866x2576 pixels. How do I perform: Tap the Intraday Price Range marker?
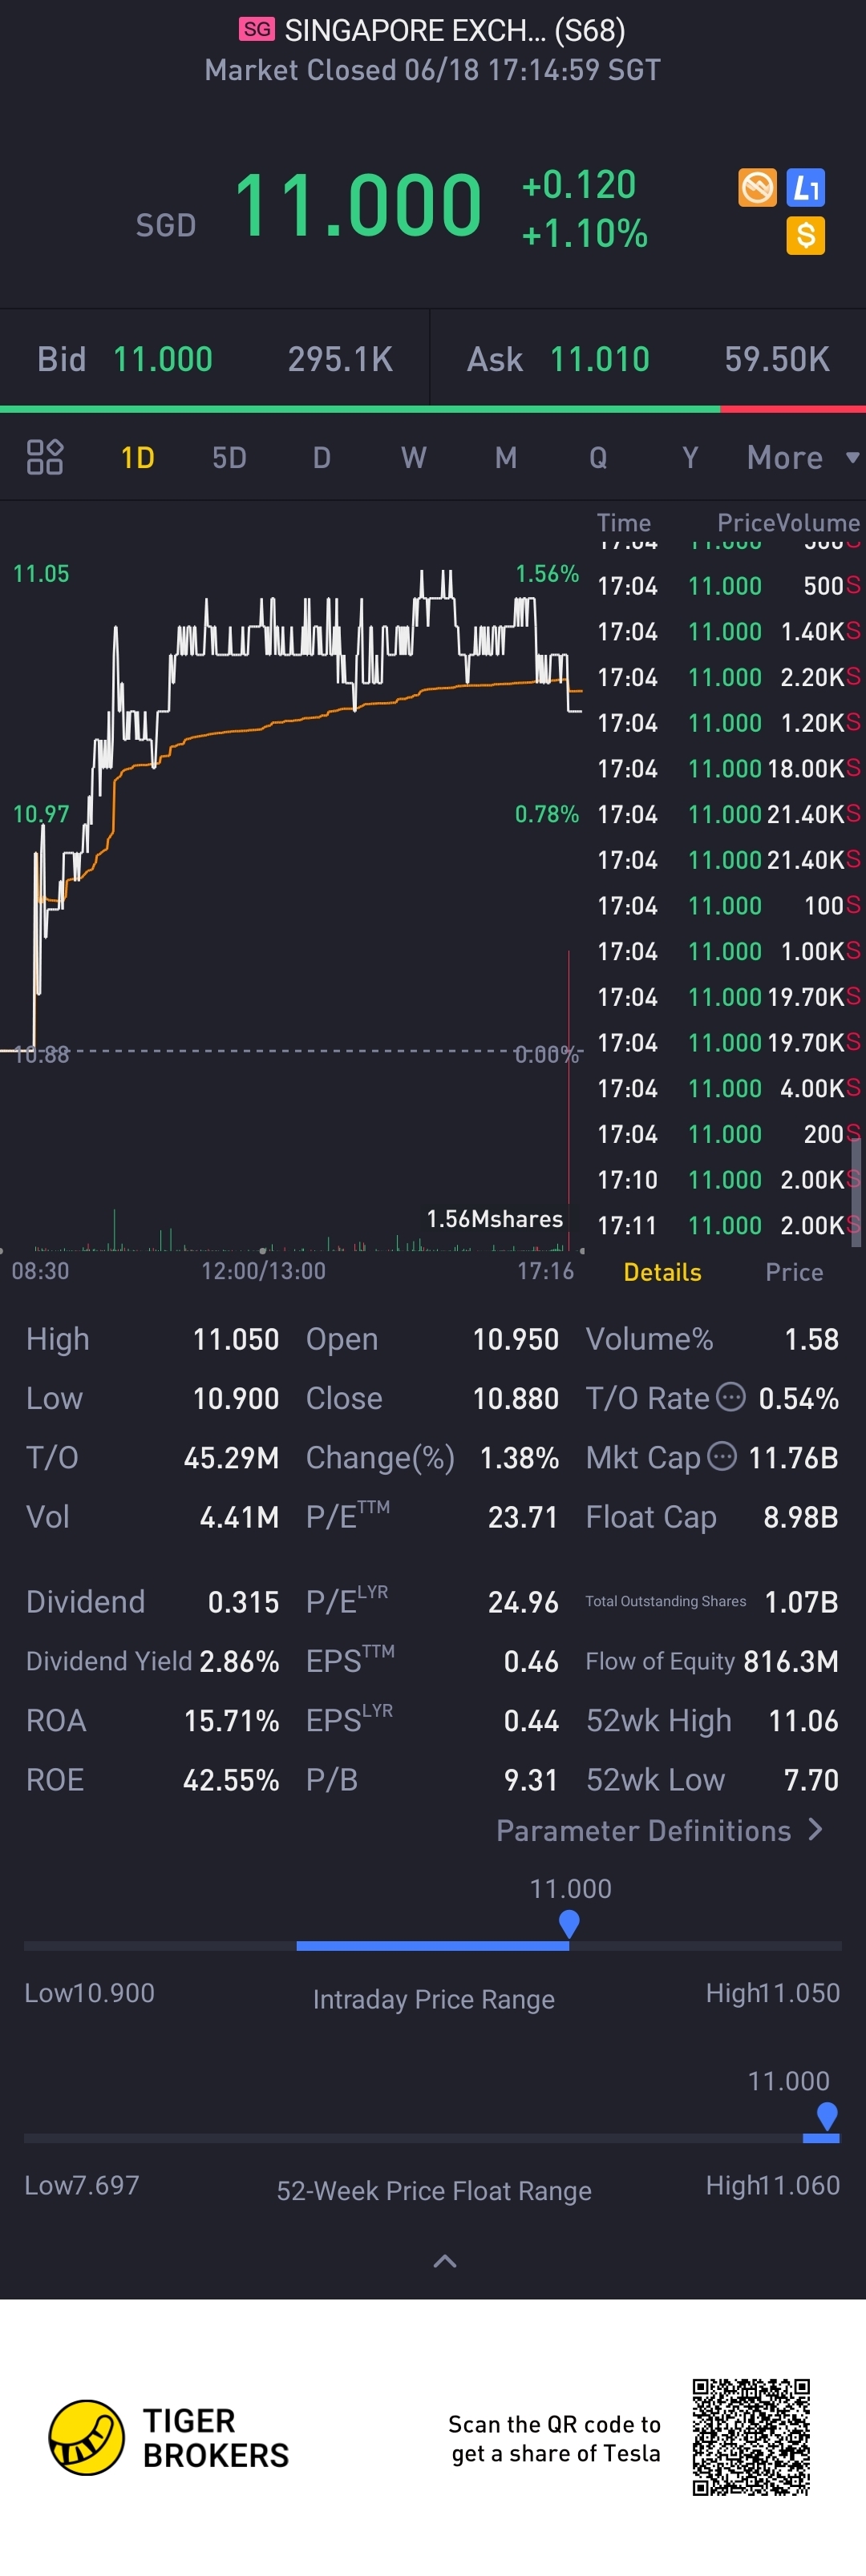pyautogui.click(x=569, y=1923)
